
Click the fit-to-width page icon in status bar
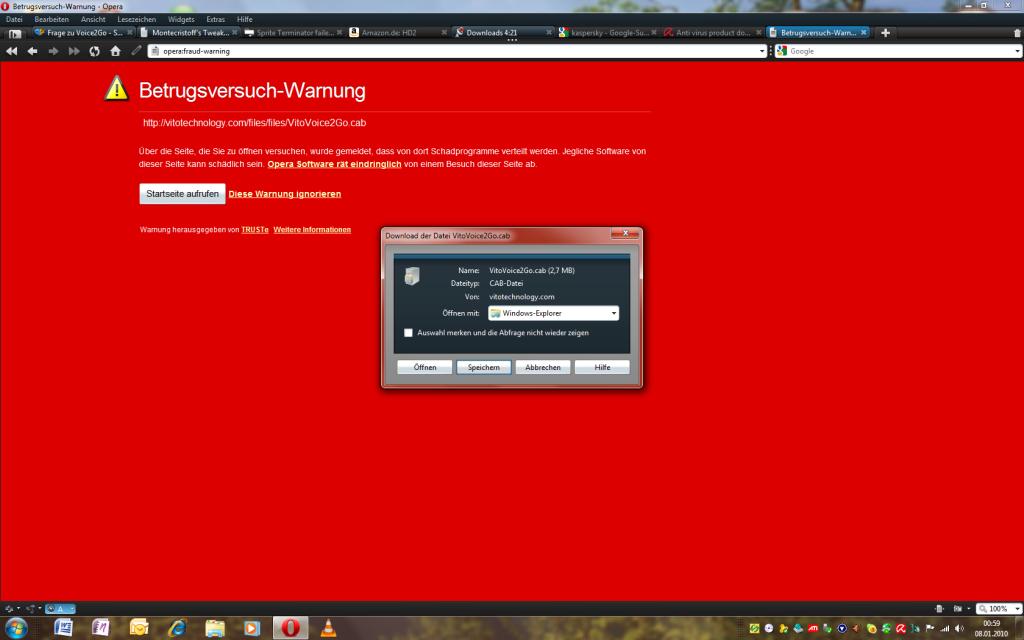click(939, 609)
